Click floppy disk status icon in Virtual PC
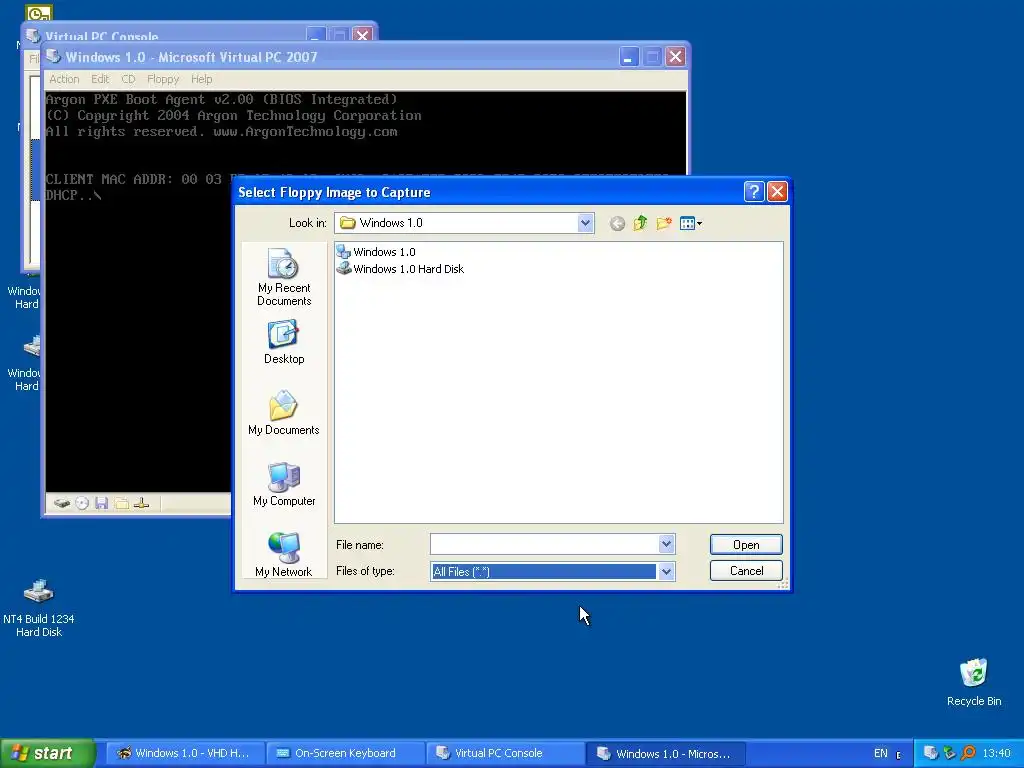 pyautogui.click(x=101, y=503)
